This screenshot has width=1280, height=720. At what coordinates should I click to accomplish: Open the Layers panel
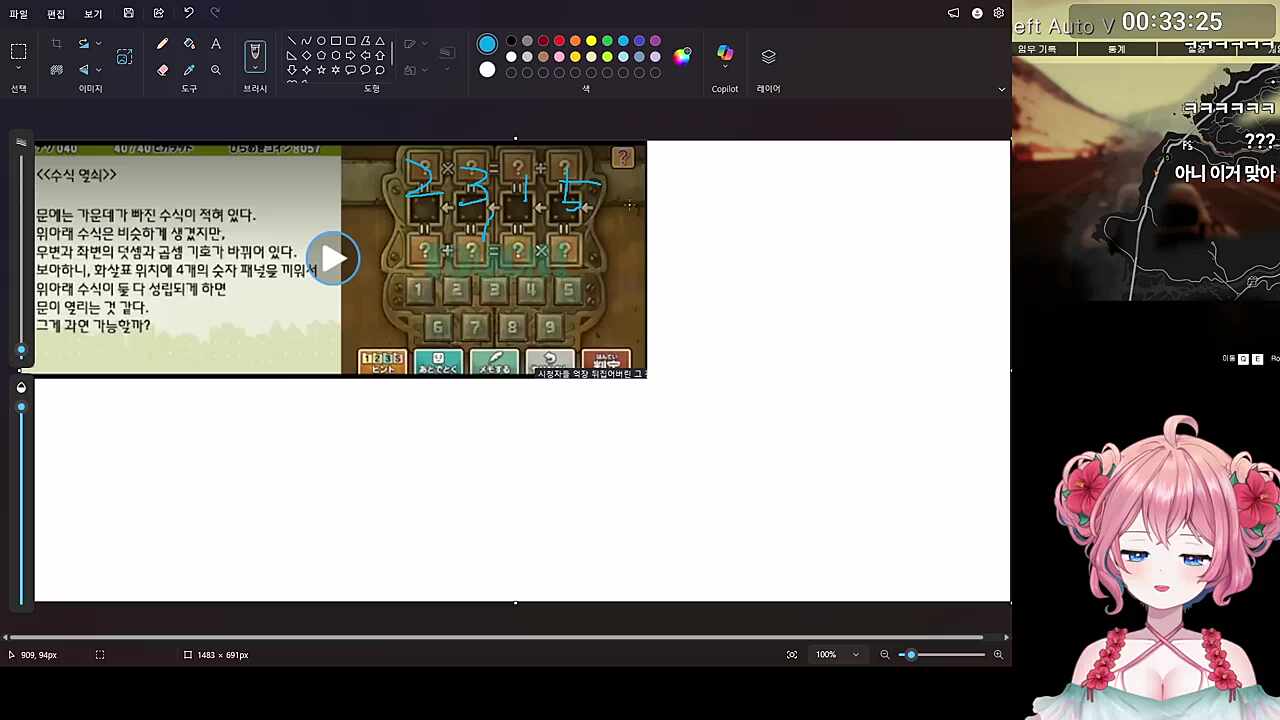[x=768, y=57]
